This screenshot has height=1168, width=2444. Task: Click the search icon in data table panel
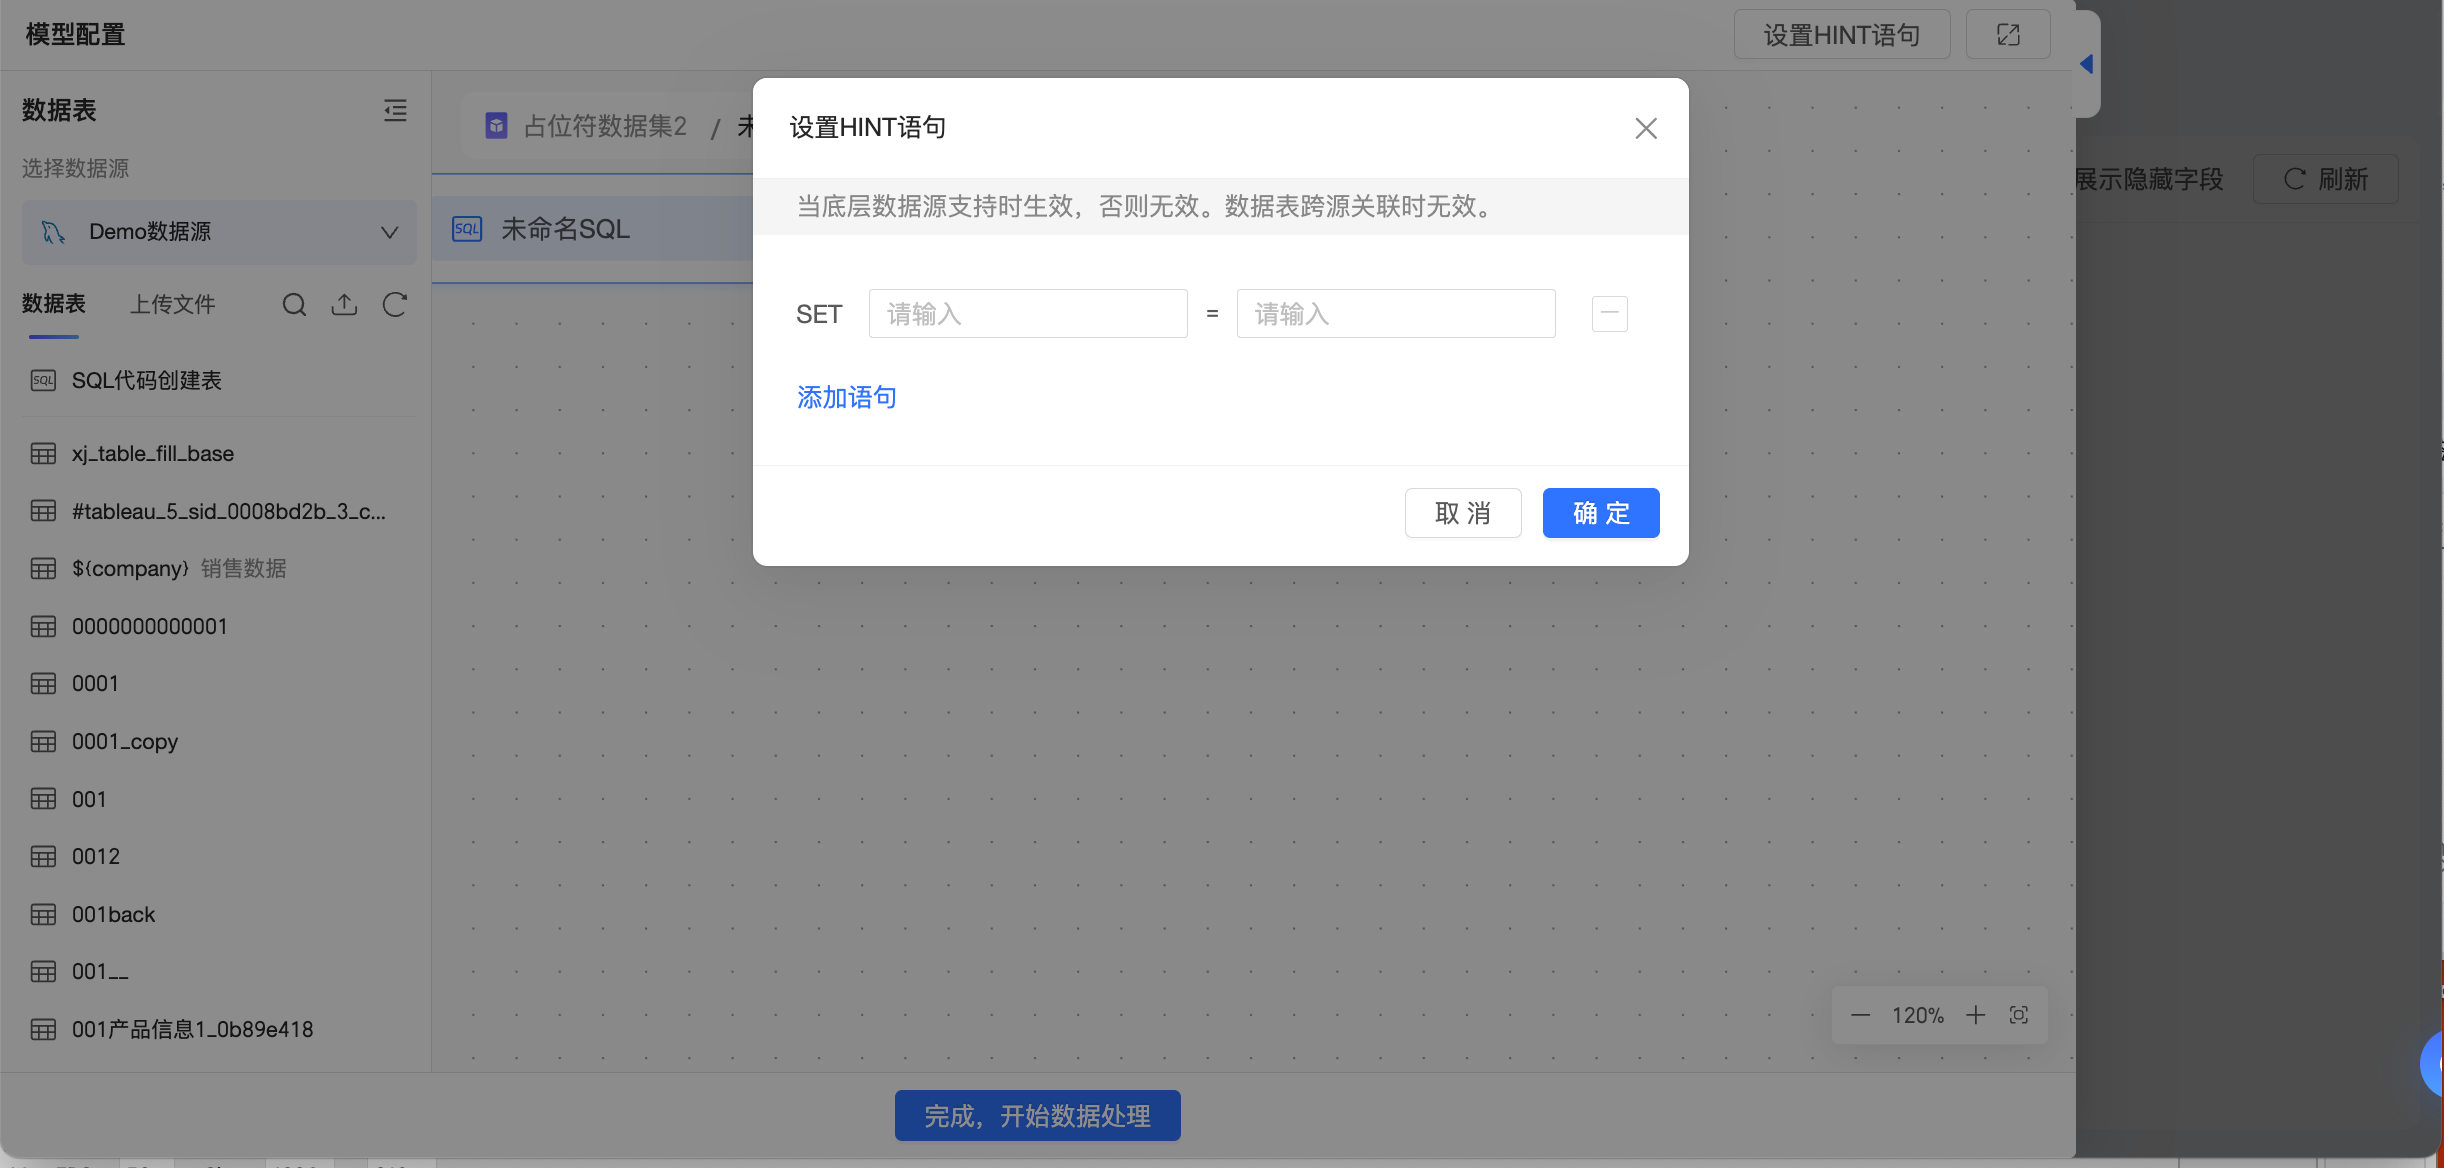tap(294, 304)
